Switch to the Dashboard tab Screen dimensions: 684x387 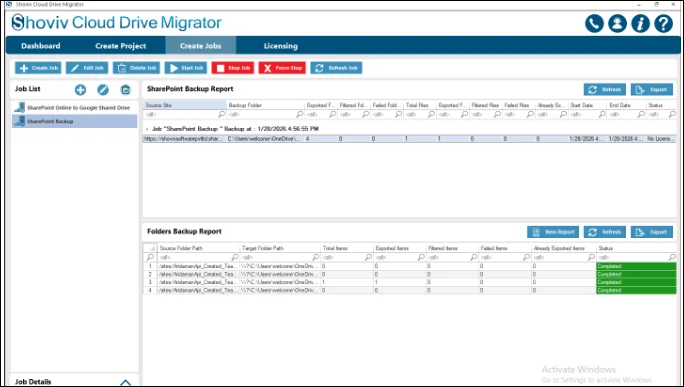41,46
